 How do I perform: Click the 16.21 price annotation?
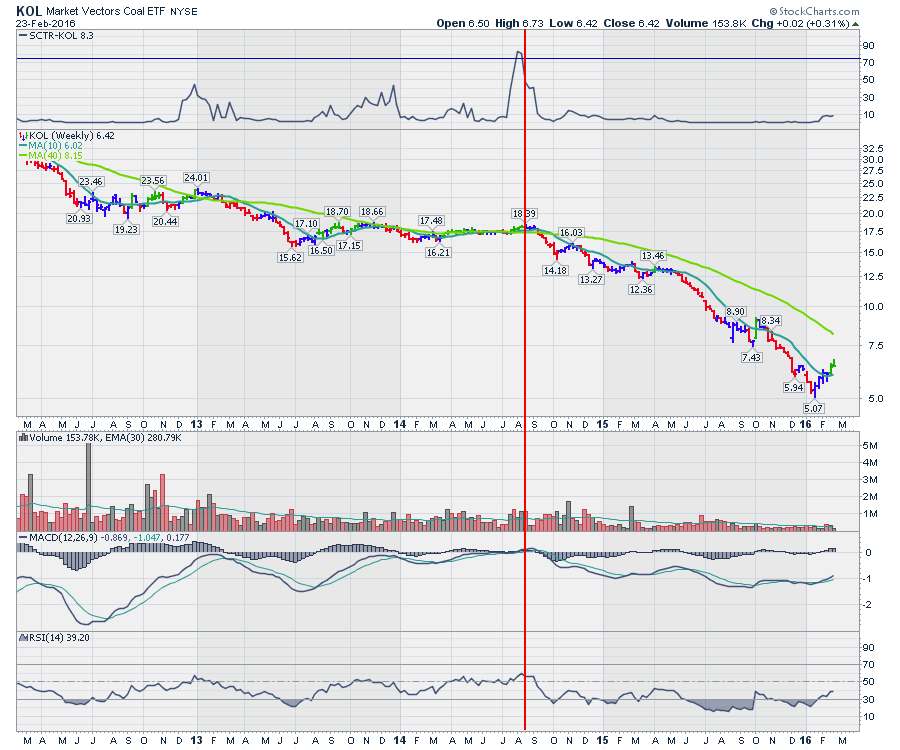tap(438, 252)
